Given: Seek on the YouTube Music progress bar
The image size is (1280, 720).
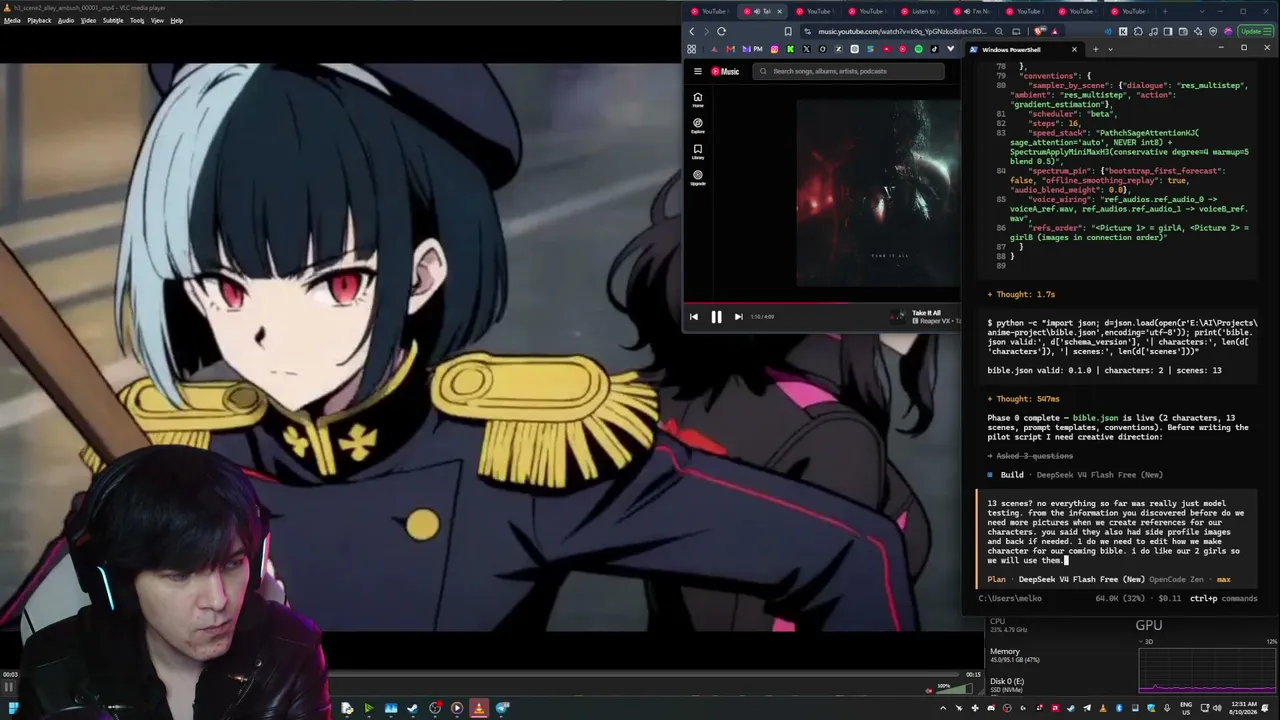Looking at the screenshot, I should (822, 303).
